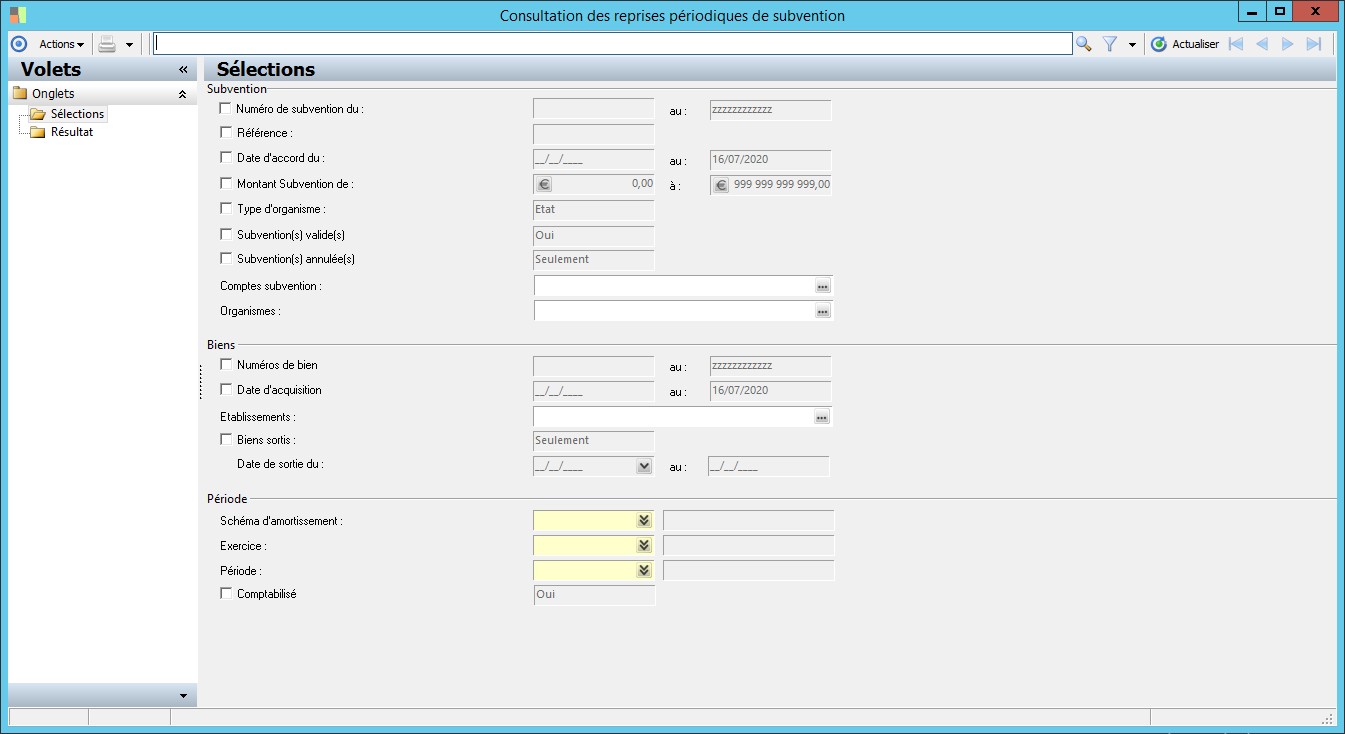Open the Volets panel bottom dropdown arrow
1345x734 pixels.
(x=183, y=696)
